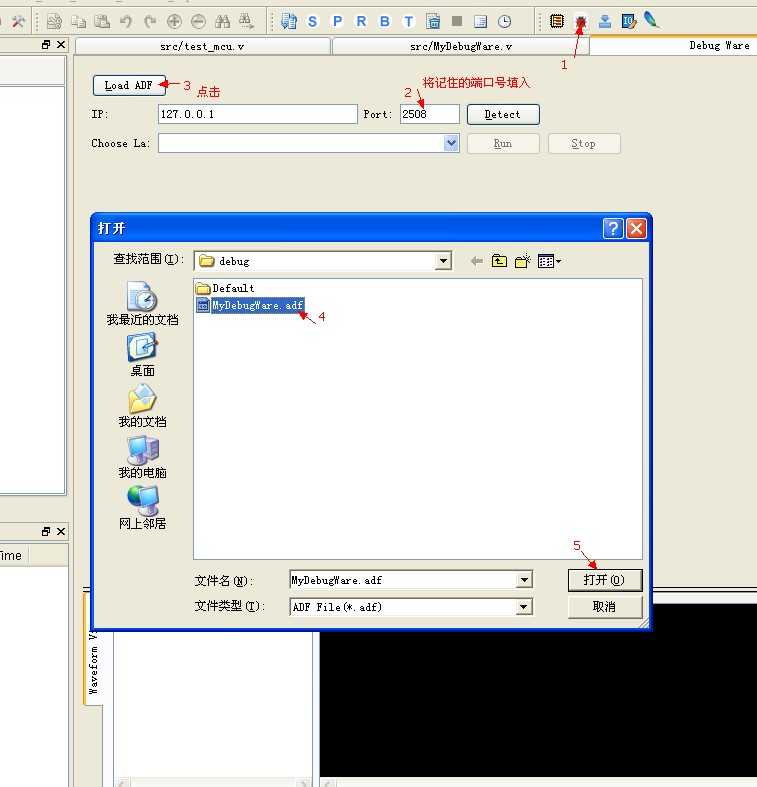Open the My Documents shortcut (我的文档)
Image resolution: width=757 pixels, height=787 pixels.
click(143, 406)
